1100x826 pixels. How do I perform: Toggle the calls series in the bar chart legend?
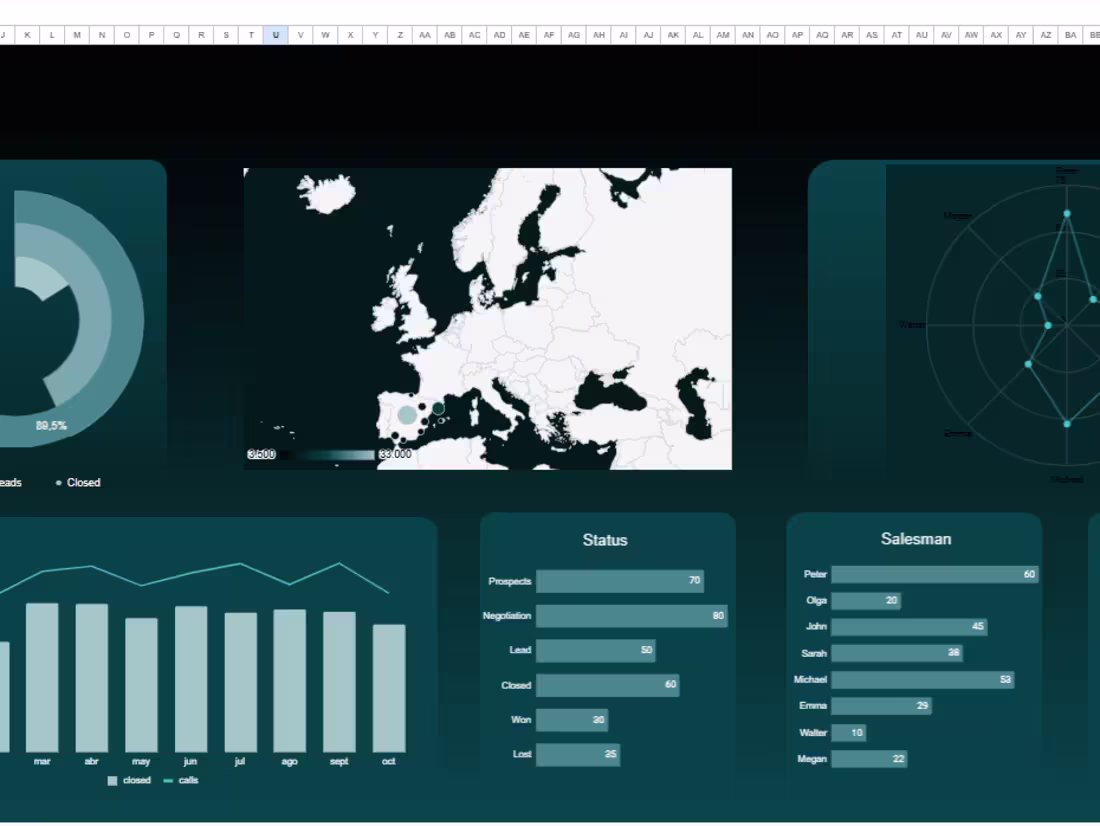[x=181, y=780]
